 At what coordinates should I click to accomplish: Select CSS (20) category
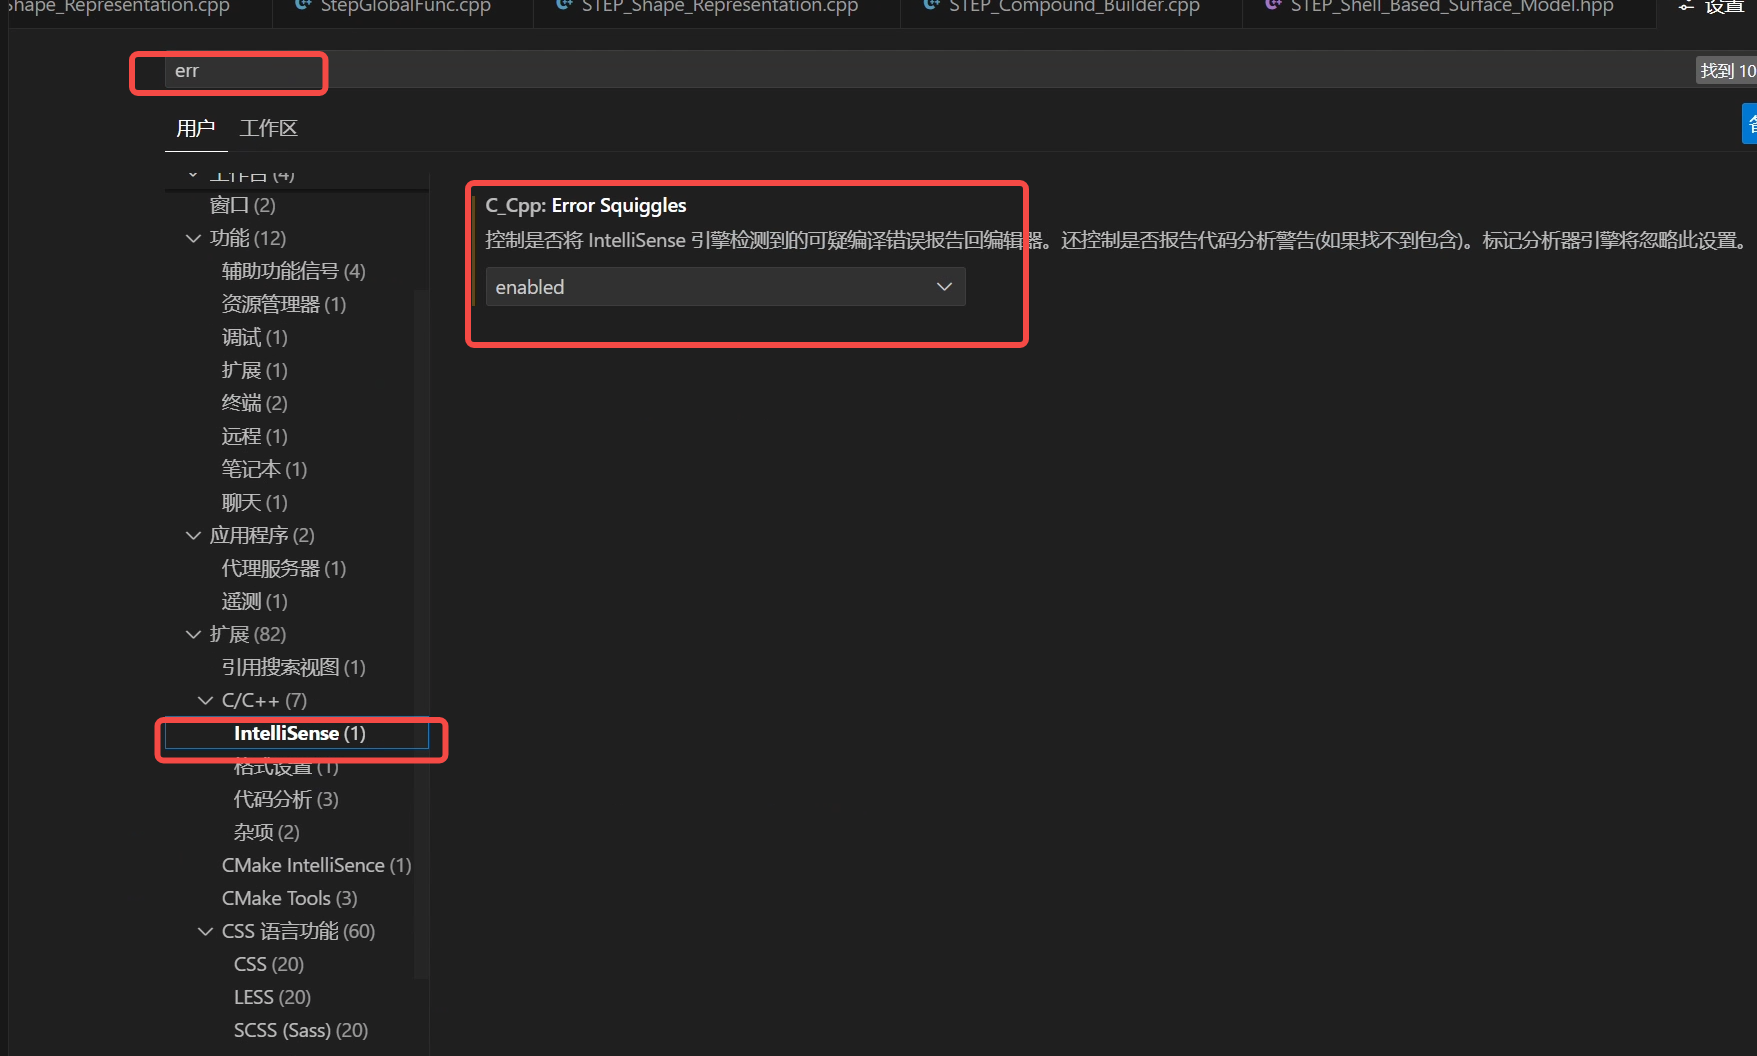269,964
